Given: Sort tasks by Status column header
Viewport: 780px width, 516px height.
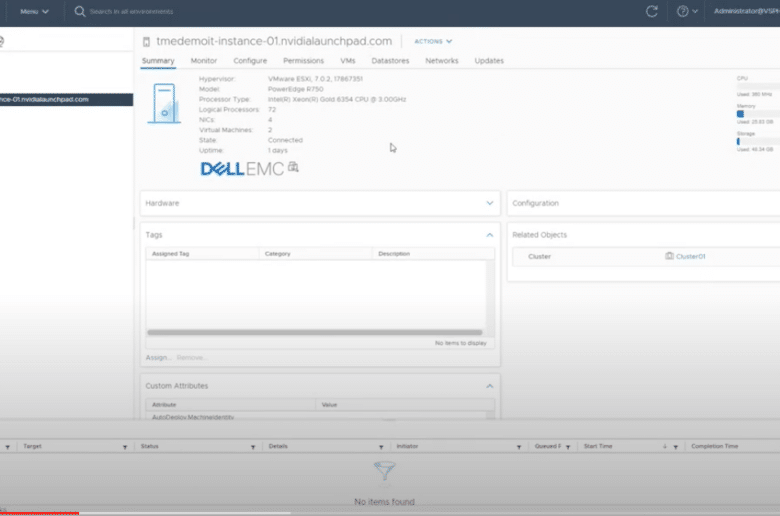Looking at the screenshot, I should [149, 446].
